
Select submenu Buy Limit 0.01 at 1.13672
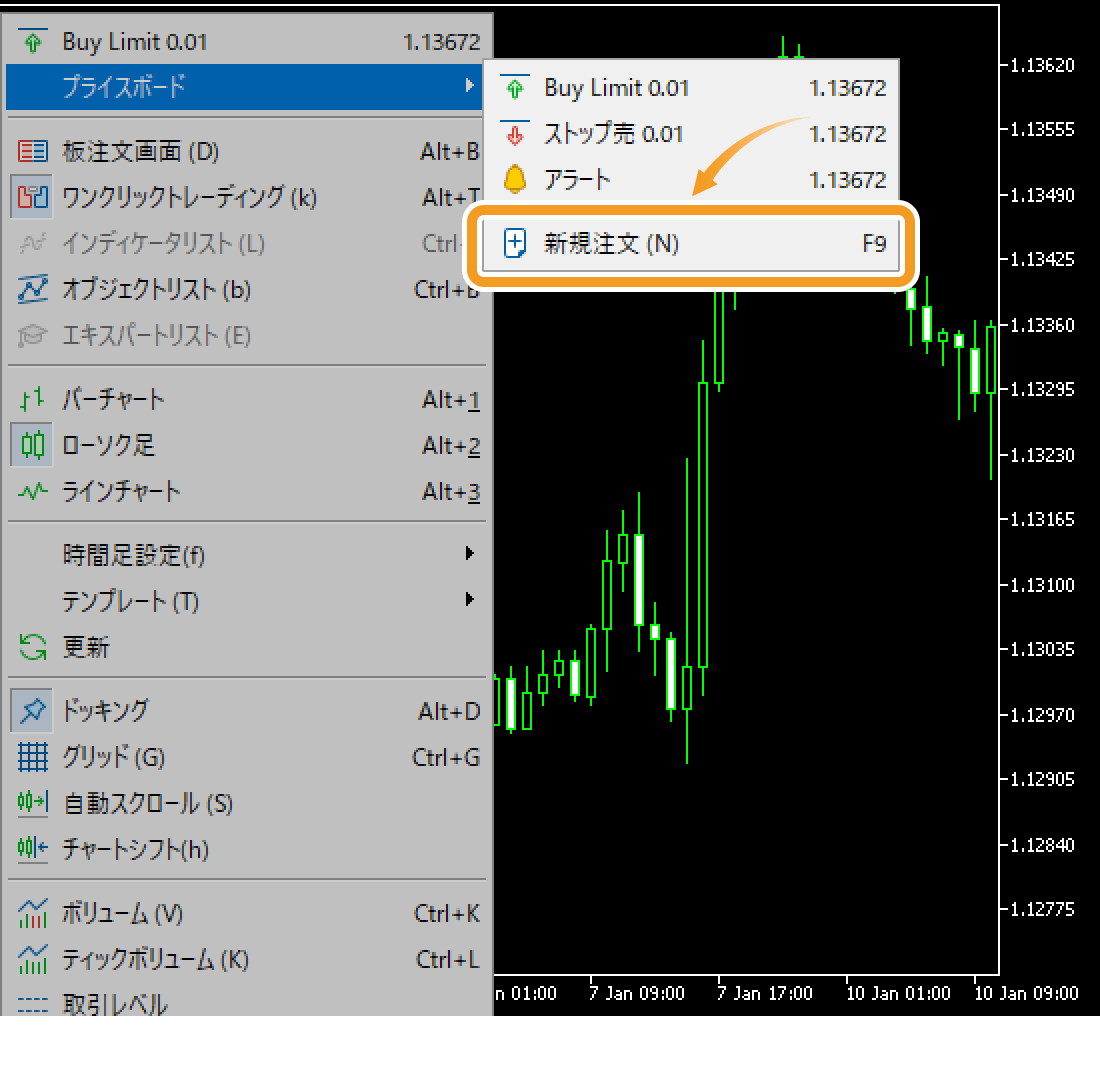pos(692,88)
